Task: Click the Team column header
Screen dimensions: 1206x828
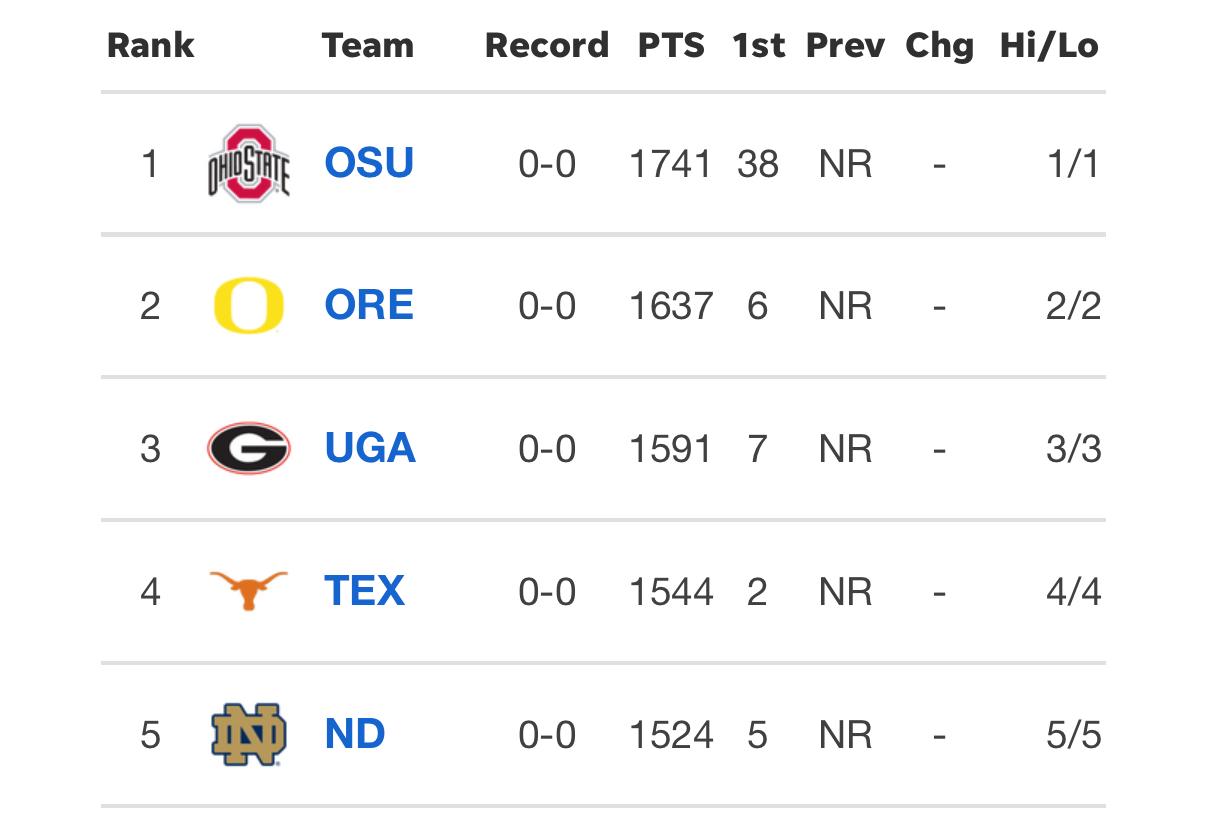Action: point(368,46)
